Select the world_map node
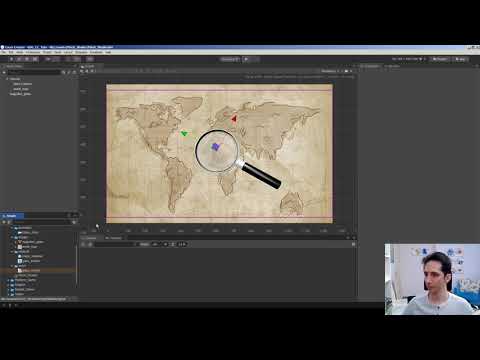Screen dimensions: 480x360 coord(21,89)
